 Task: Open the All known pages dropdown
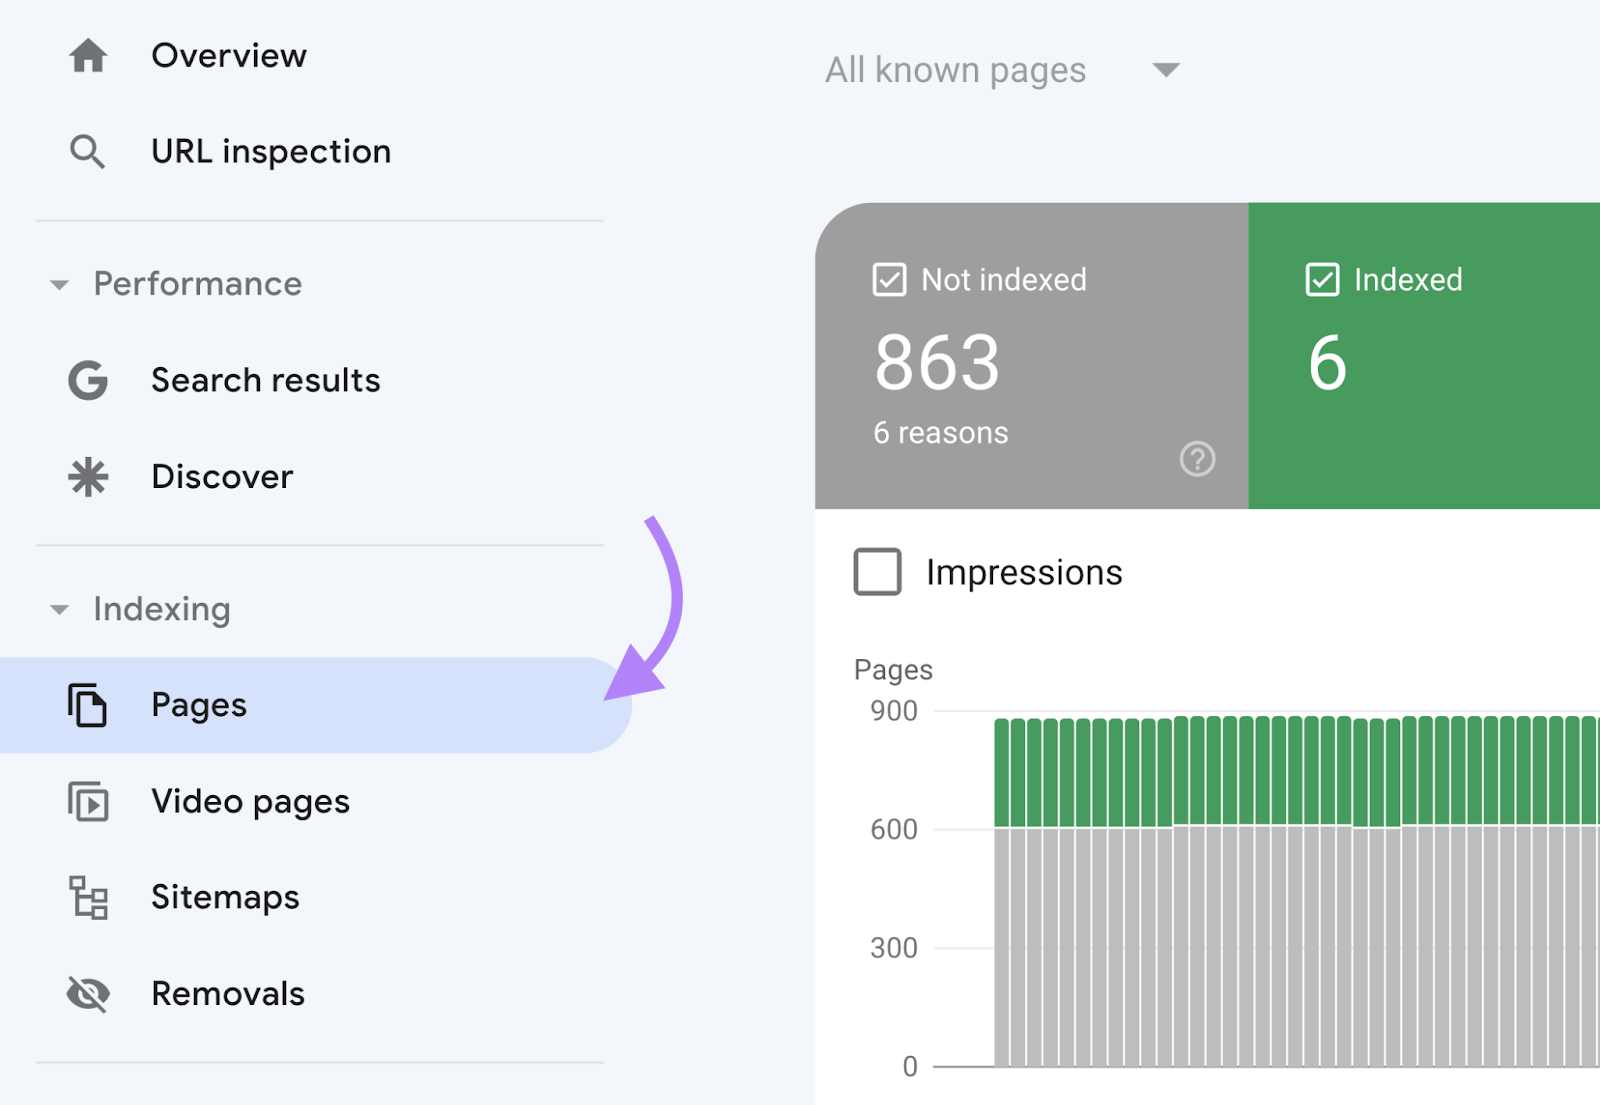click(1002, 70)
